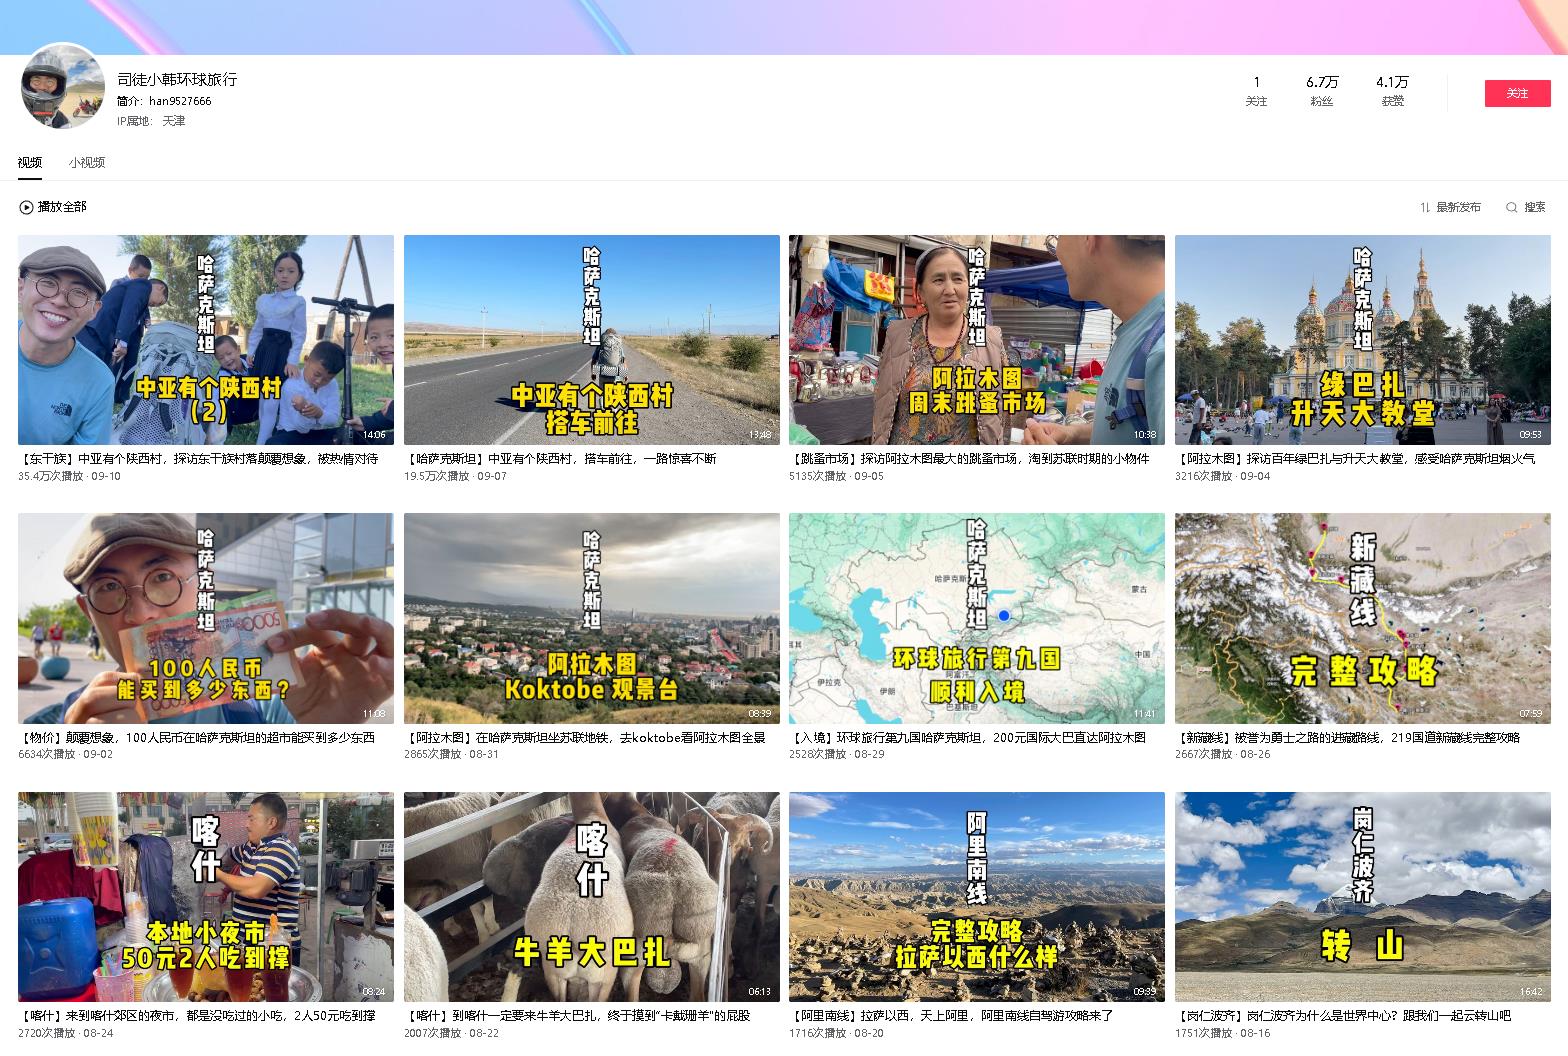Open the 绿巴扎升天大教堂 video thumbnail
Screen dimensions: 1568x1056
[1362, 340]
